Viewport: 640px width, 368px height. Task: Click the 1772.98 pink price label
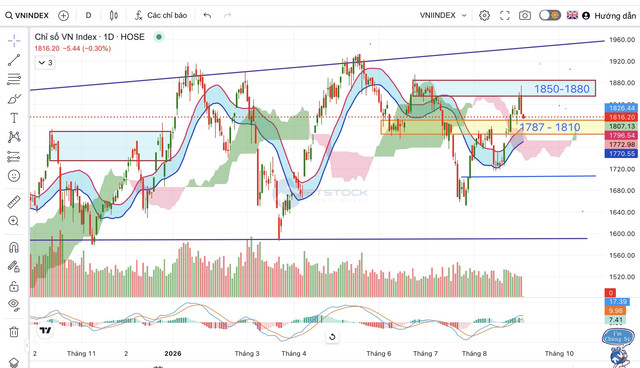click(x=622, y=145)
